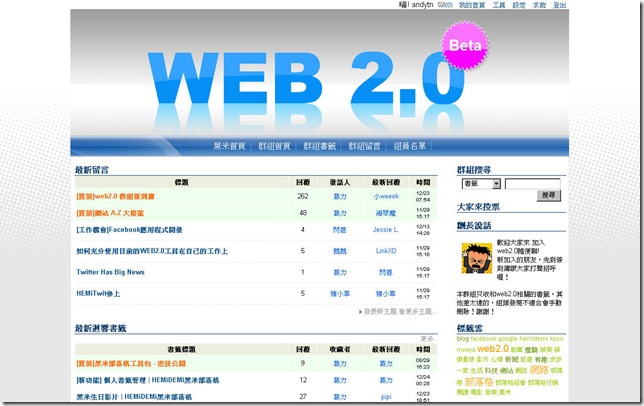
Task: Click 工具 in the top links
Action: pyautogui.click(x=499, y=5)
